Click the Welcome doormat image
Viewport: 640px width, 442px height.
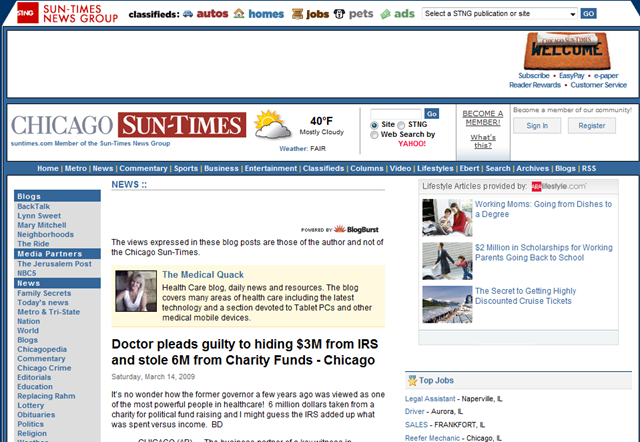tap(567, 51)
